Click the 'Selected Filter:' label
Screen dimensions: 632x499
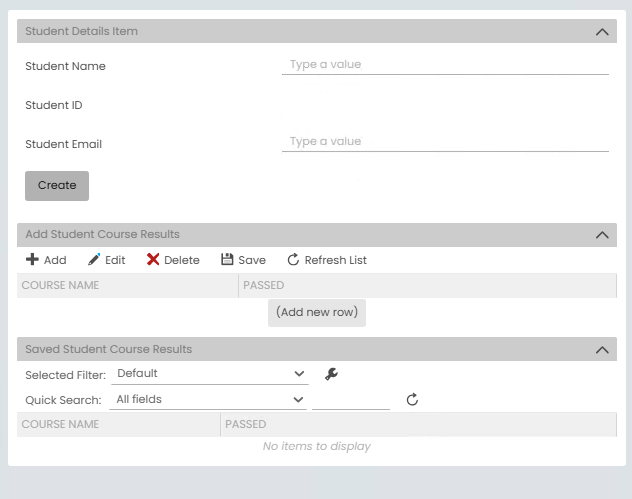pos(65,375)
